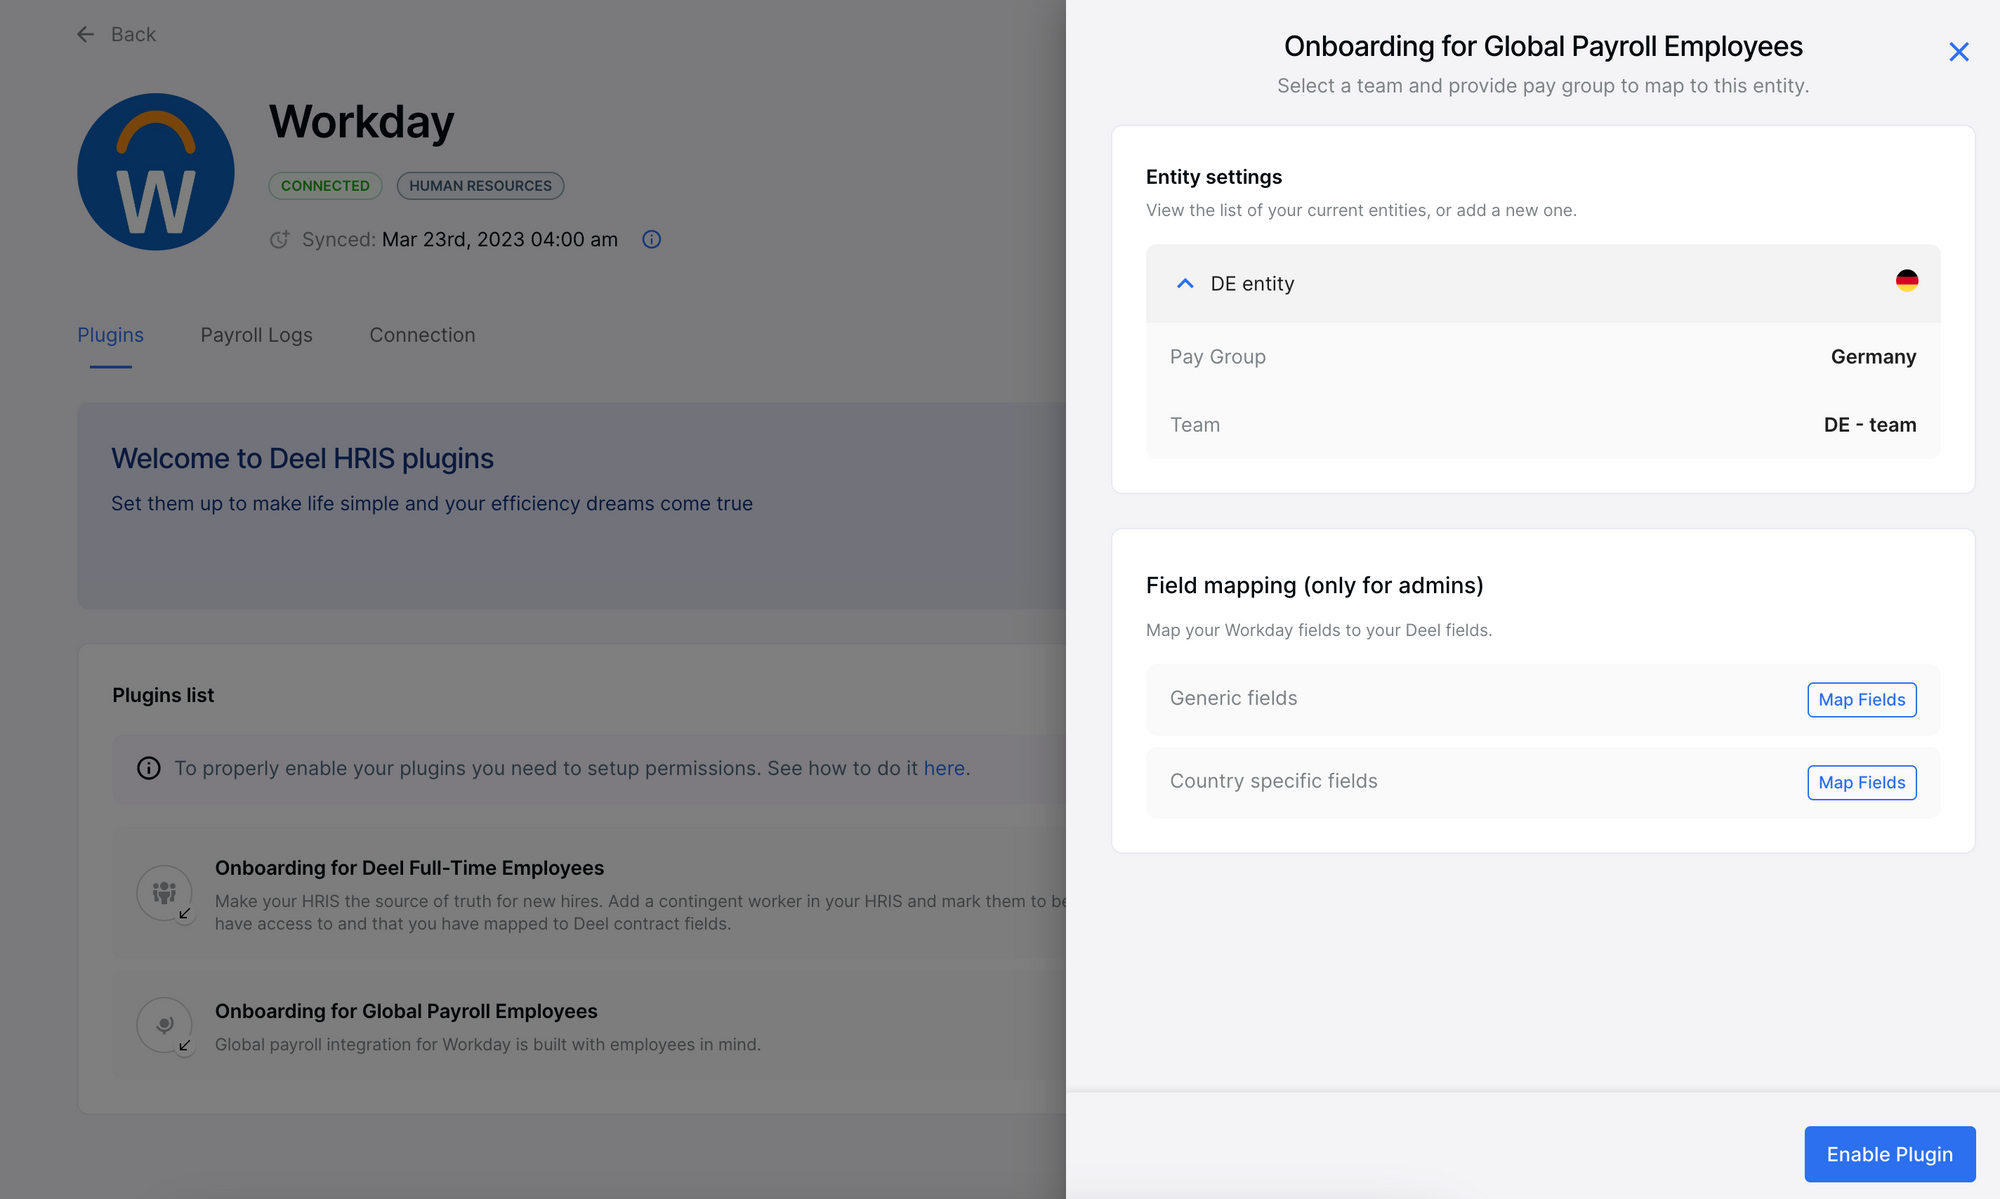Click the info icon next to synced date
Screen dimensions: 2000x1199
coord(651,239)
